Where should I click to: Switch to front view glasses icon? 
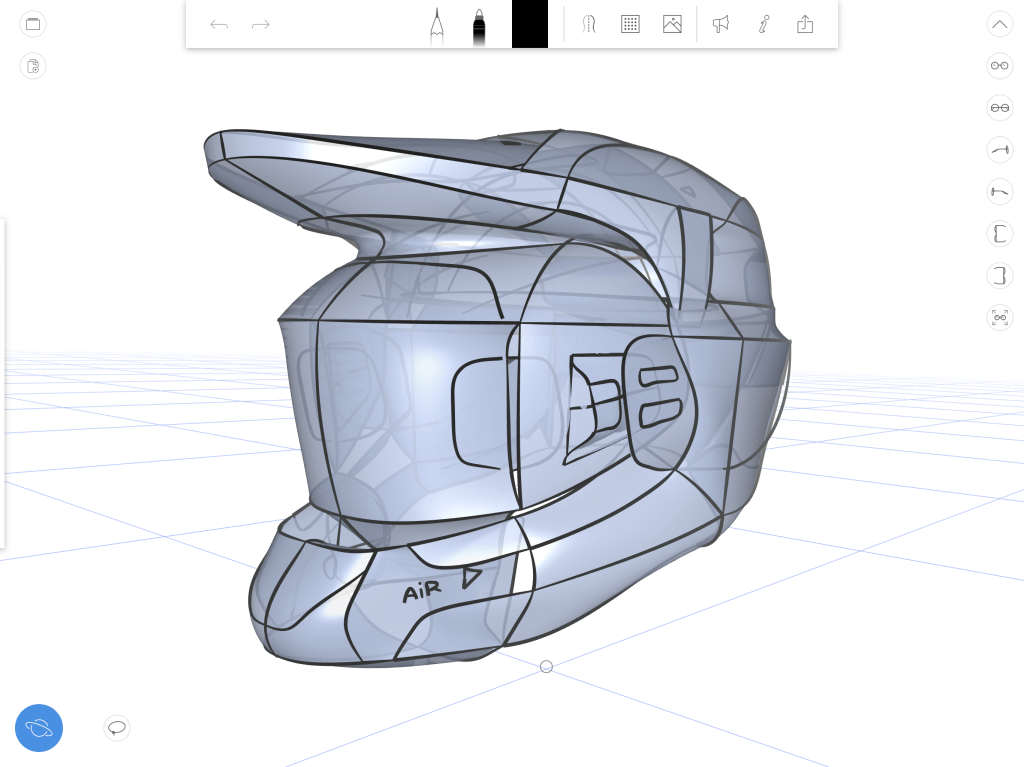click(x=999, y=66)
